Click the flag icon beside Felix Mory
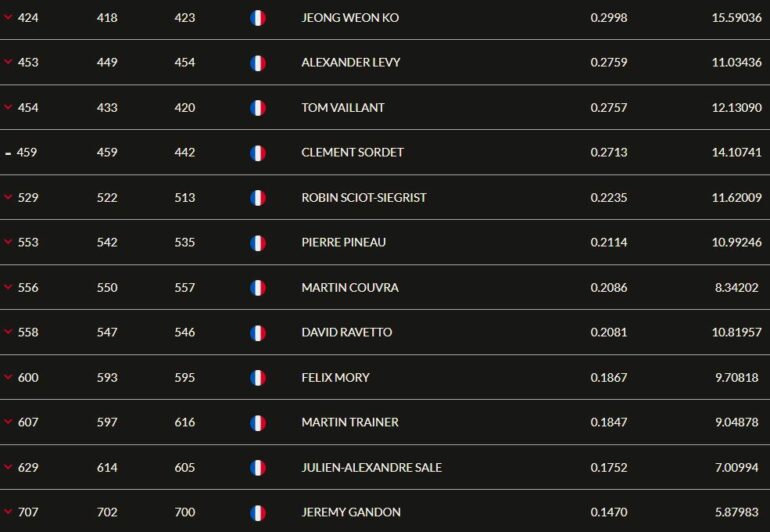 tap(257, 378)
